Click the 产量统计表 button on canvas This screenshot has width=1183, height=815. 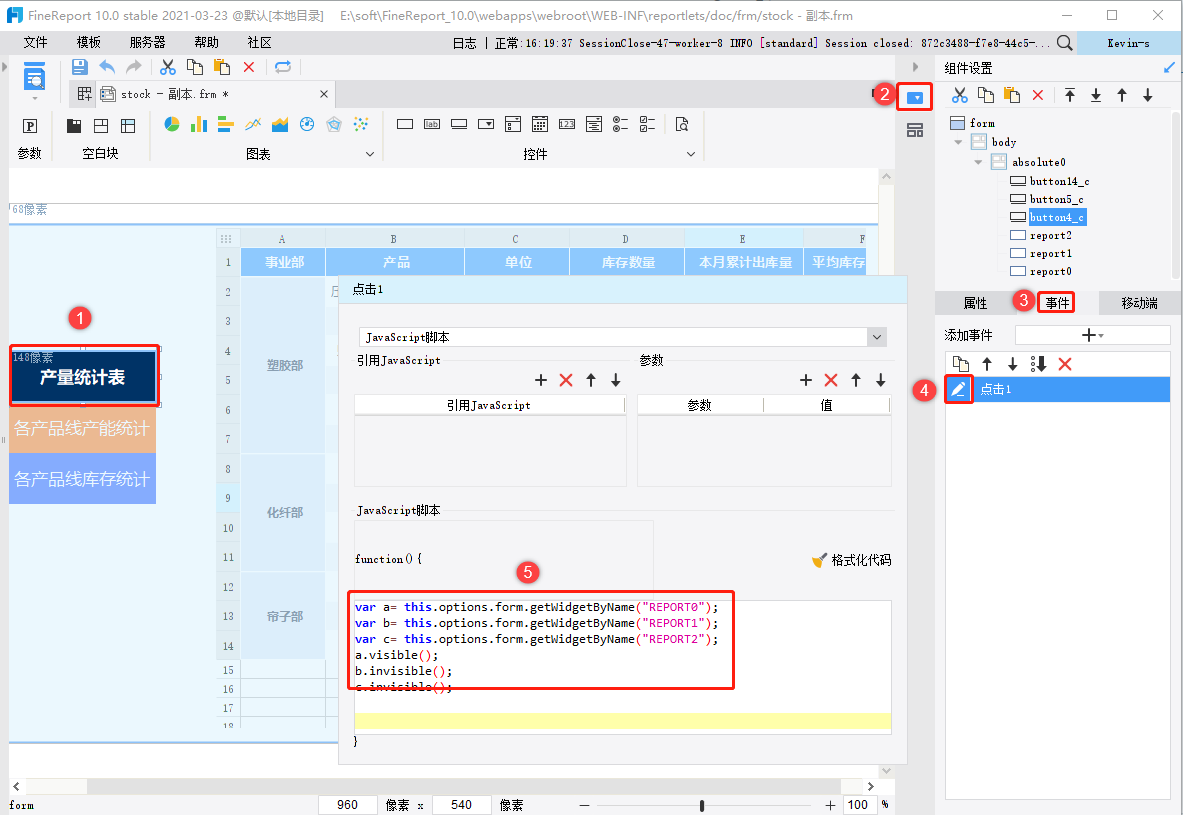point(83,377)
